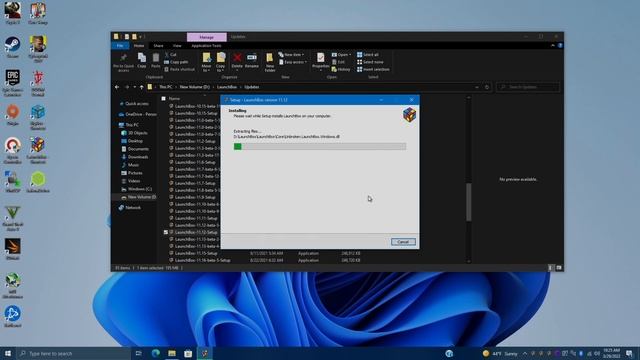Uncheck the LaunchBox-11.12-Setup file checkbox
The image size is (640, 360).
click(166, 232)
